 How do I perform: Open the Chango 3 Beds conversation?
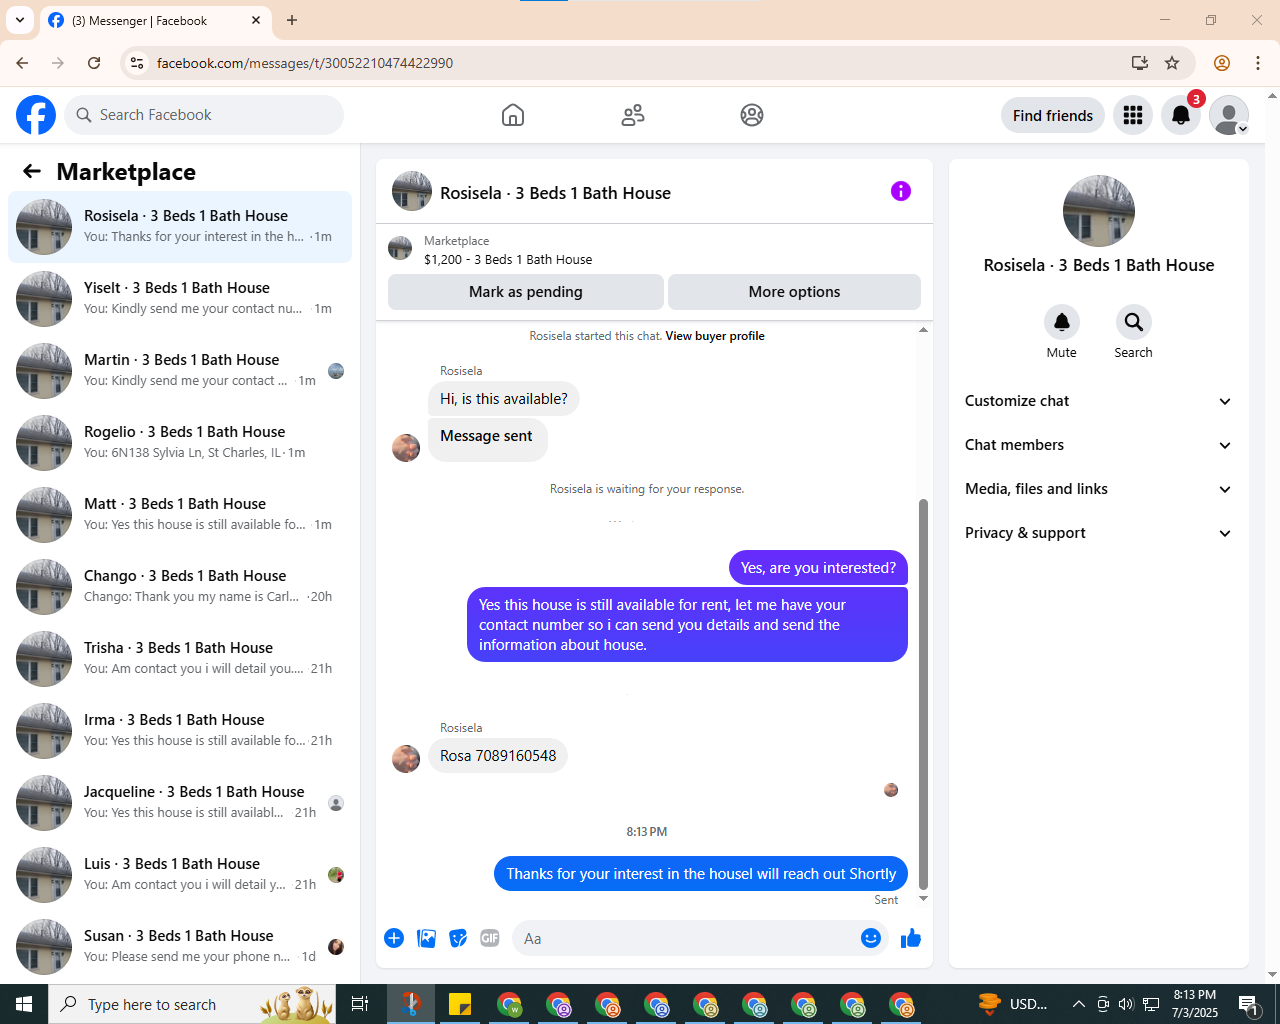(x=180, y=587)
